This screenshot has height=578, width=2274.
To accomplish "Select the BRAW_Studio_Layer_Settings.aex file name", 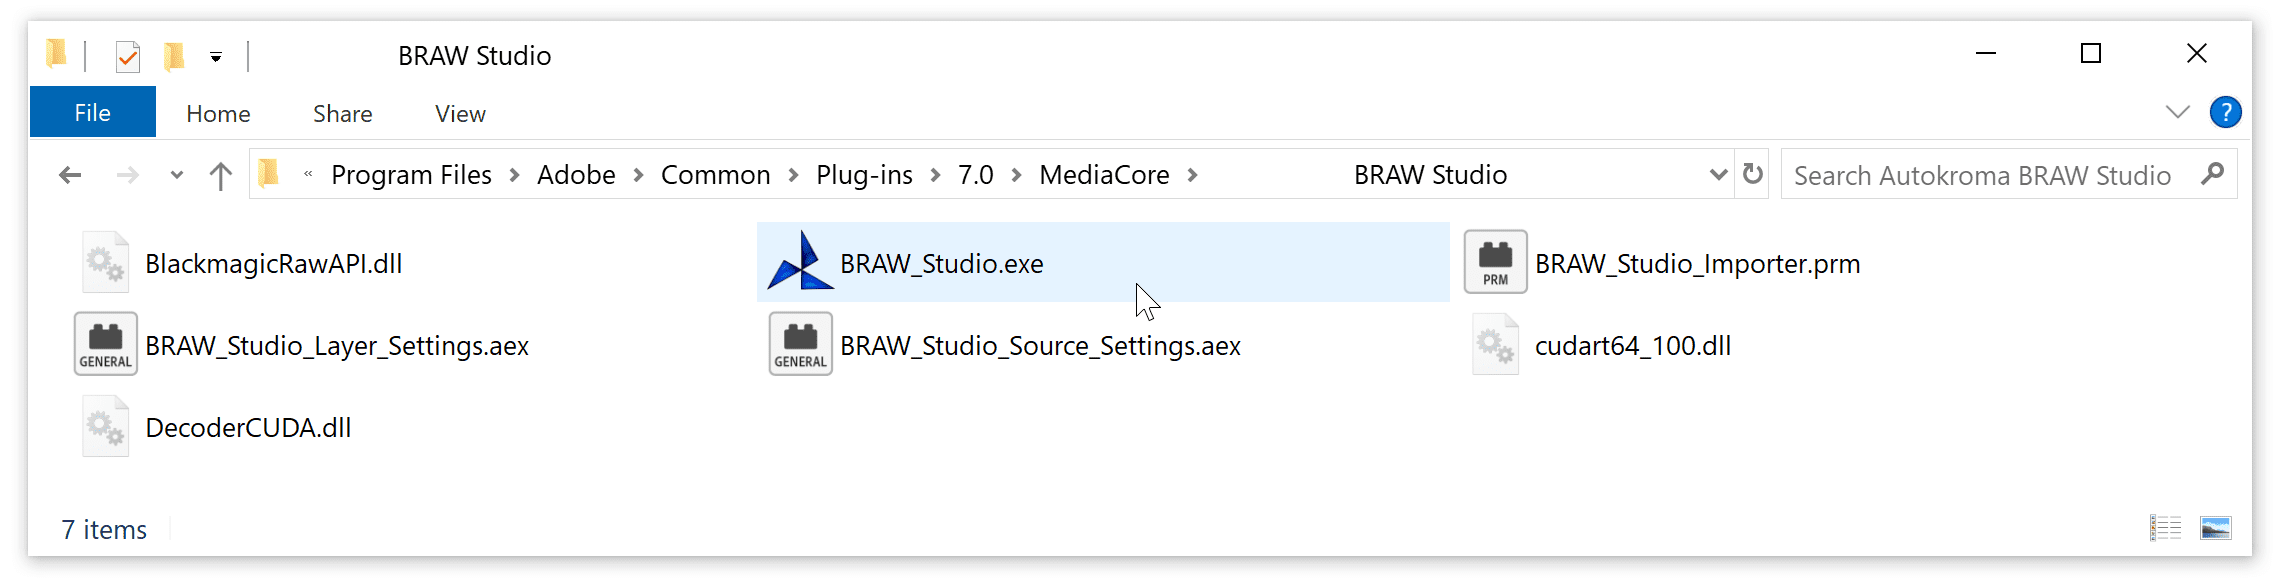I will coord(337,345).
